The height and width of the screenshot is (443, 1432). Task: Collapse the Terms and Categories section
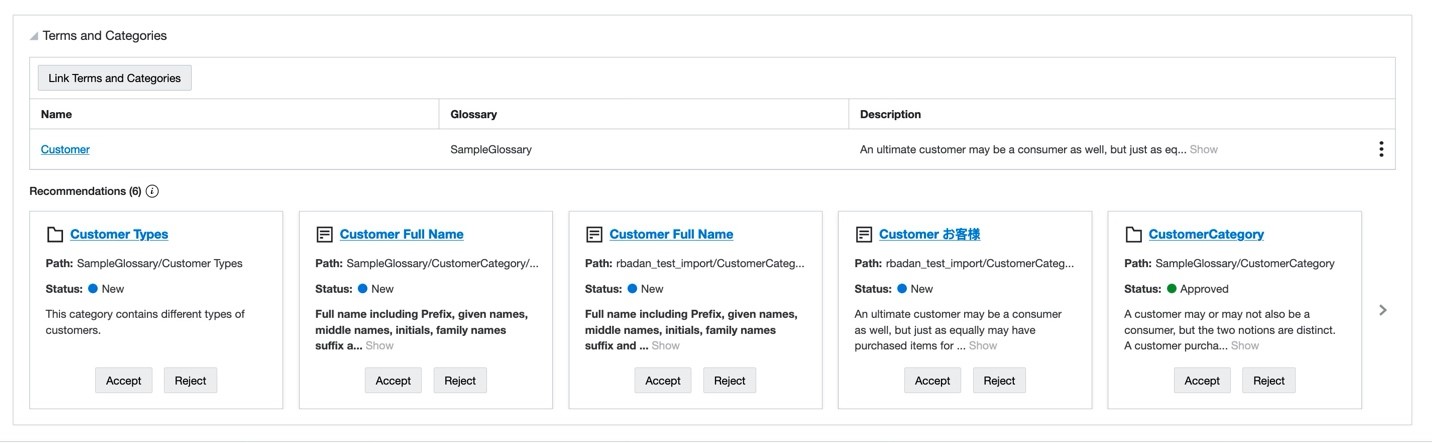click(34, 36)
